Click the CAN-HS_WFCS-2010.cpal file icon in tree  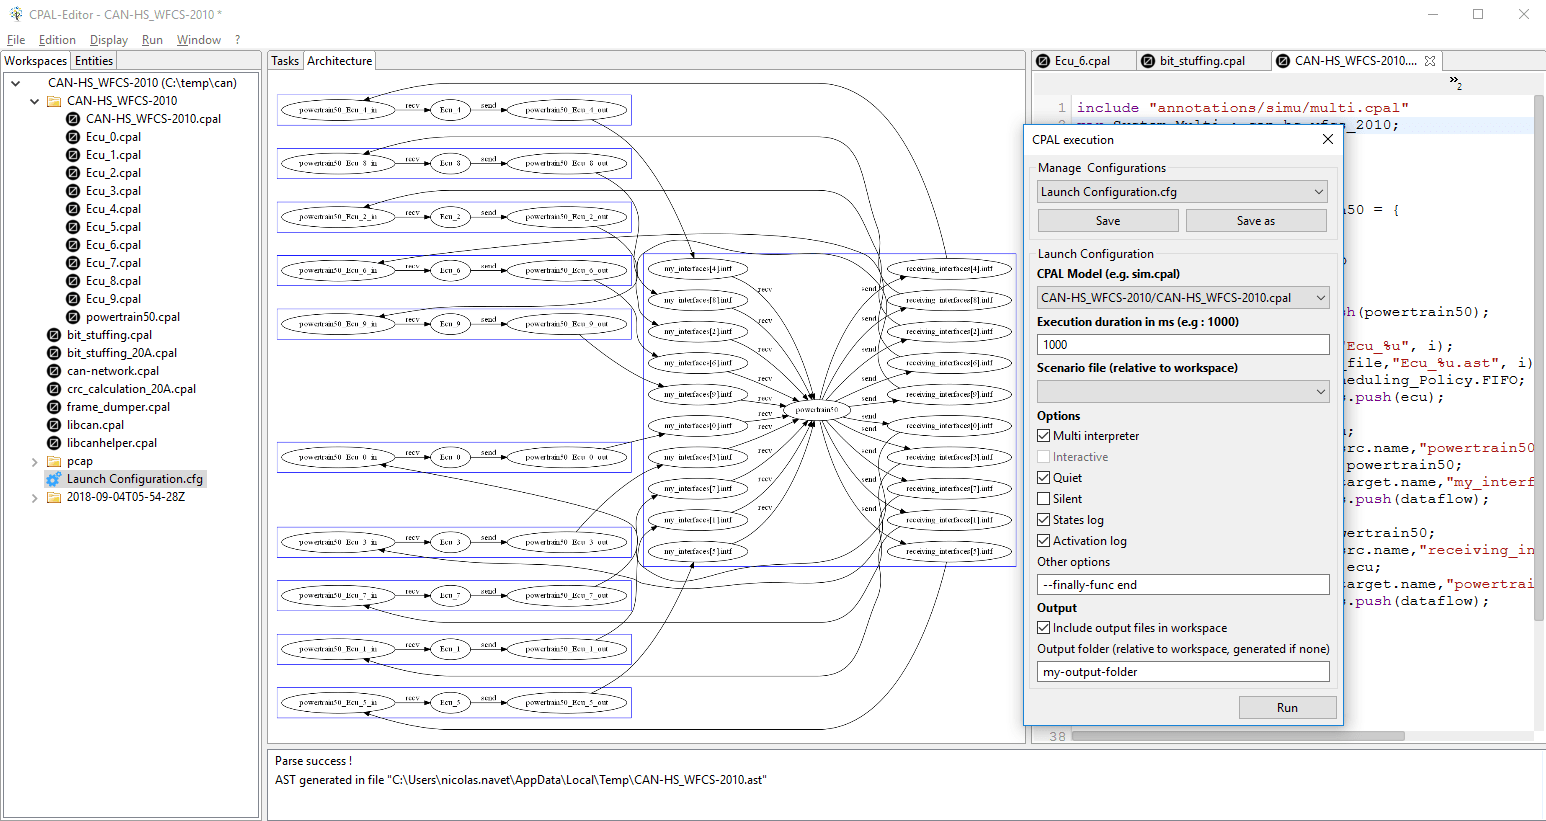click(73, 119)
